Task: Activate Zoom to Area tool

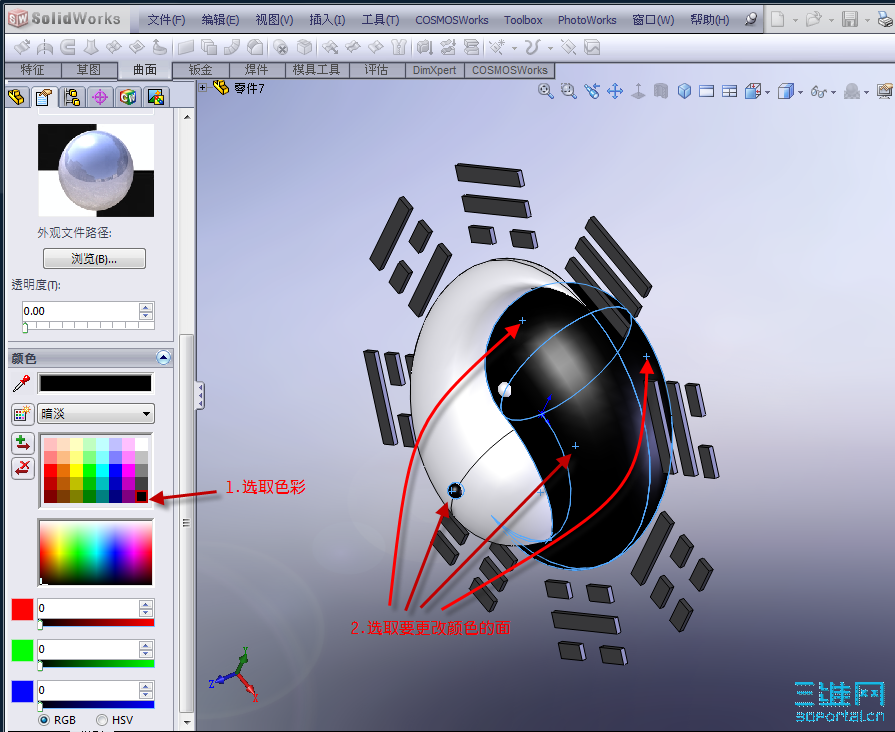Action: click(569, 91)
